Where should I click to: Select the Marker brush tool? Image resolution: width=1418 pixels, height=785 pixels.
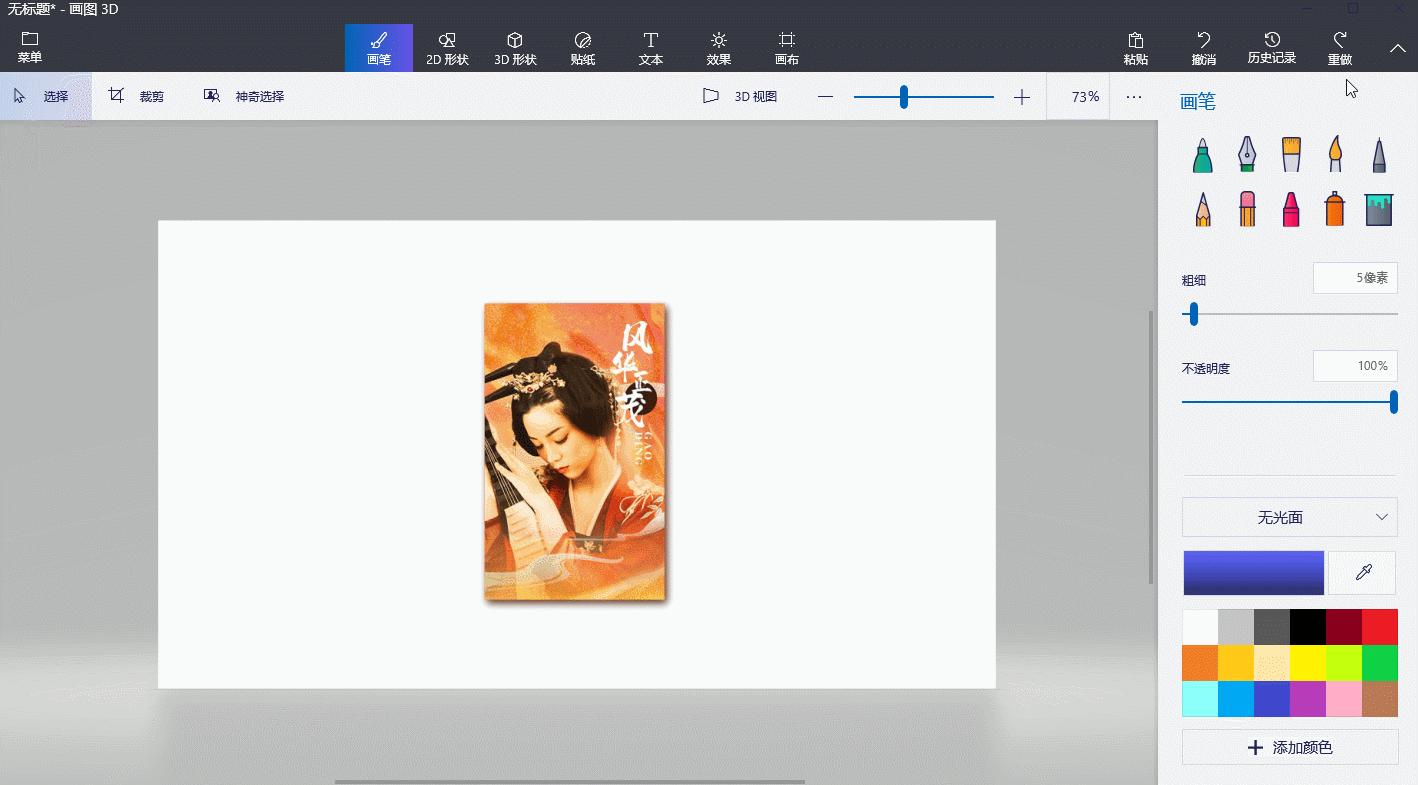[1203, 155]
